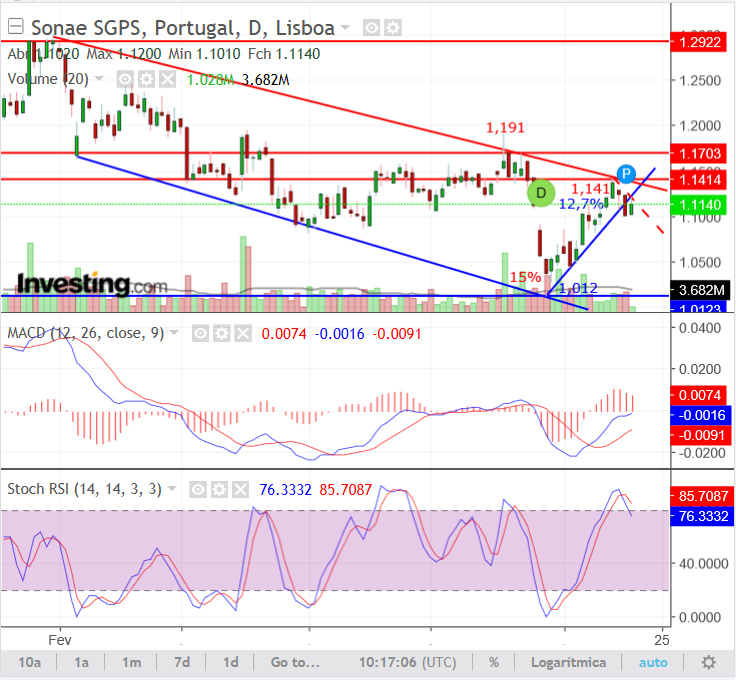Hide the Stoch RSI indicator with eye icon
Screen dimensions: 736x680
[x=198, y=490]
